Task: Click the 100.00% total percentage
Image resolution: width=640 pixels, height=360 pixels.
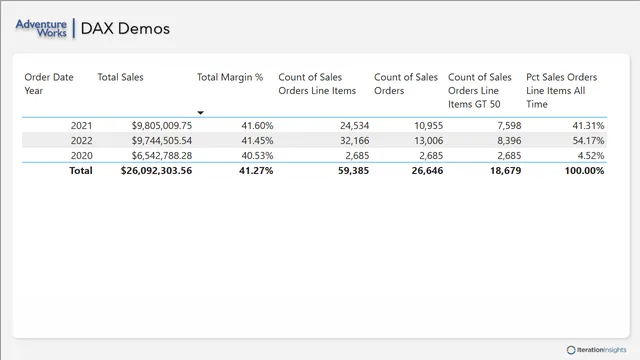Action: coord(584,171)
